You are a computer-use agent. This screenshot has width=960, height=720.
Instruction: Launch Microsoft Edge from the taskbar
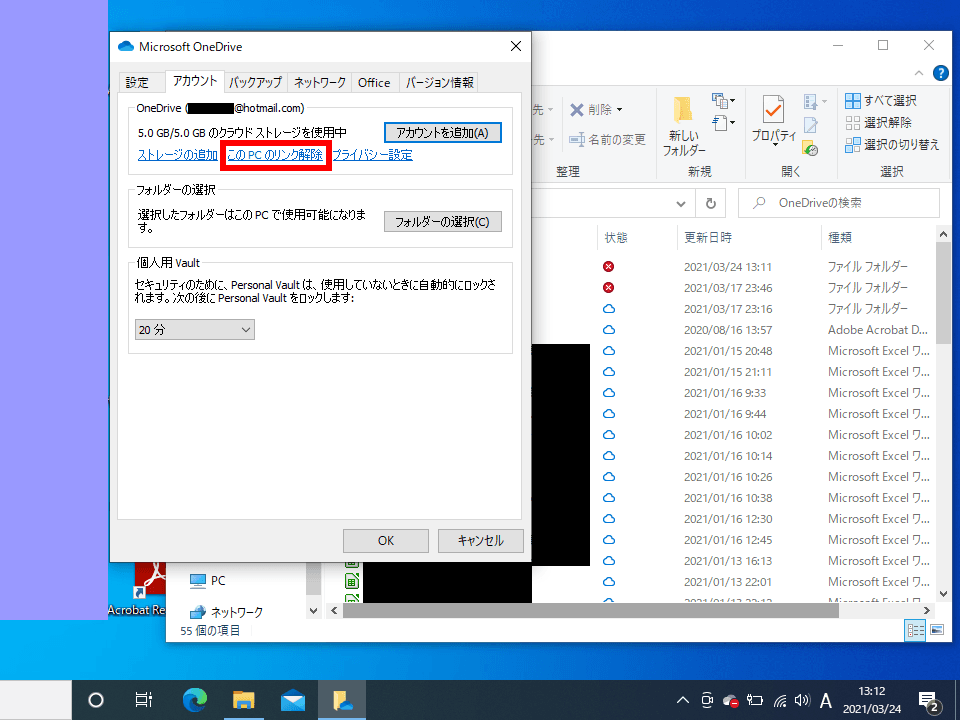[x=194, y=699]
